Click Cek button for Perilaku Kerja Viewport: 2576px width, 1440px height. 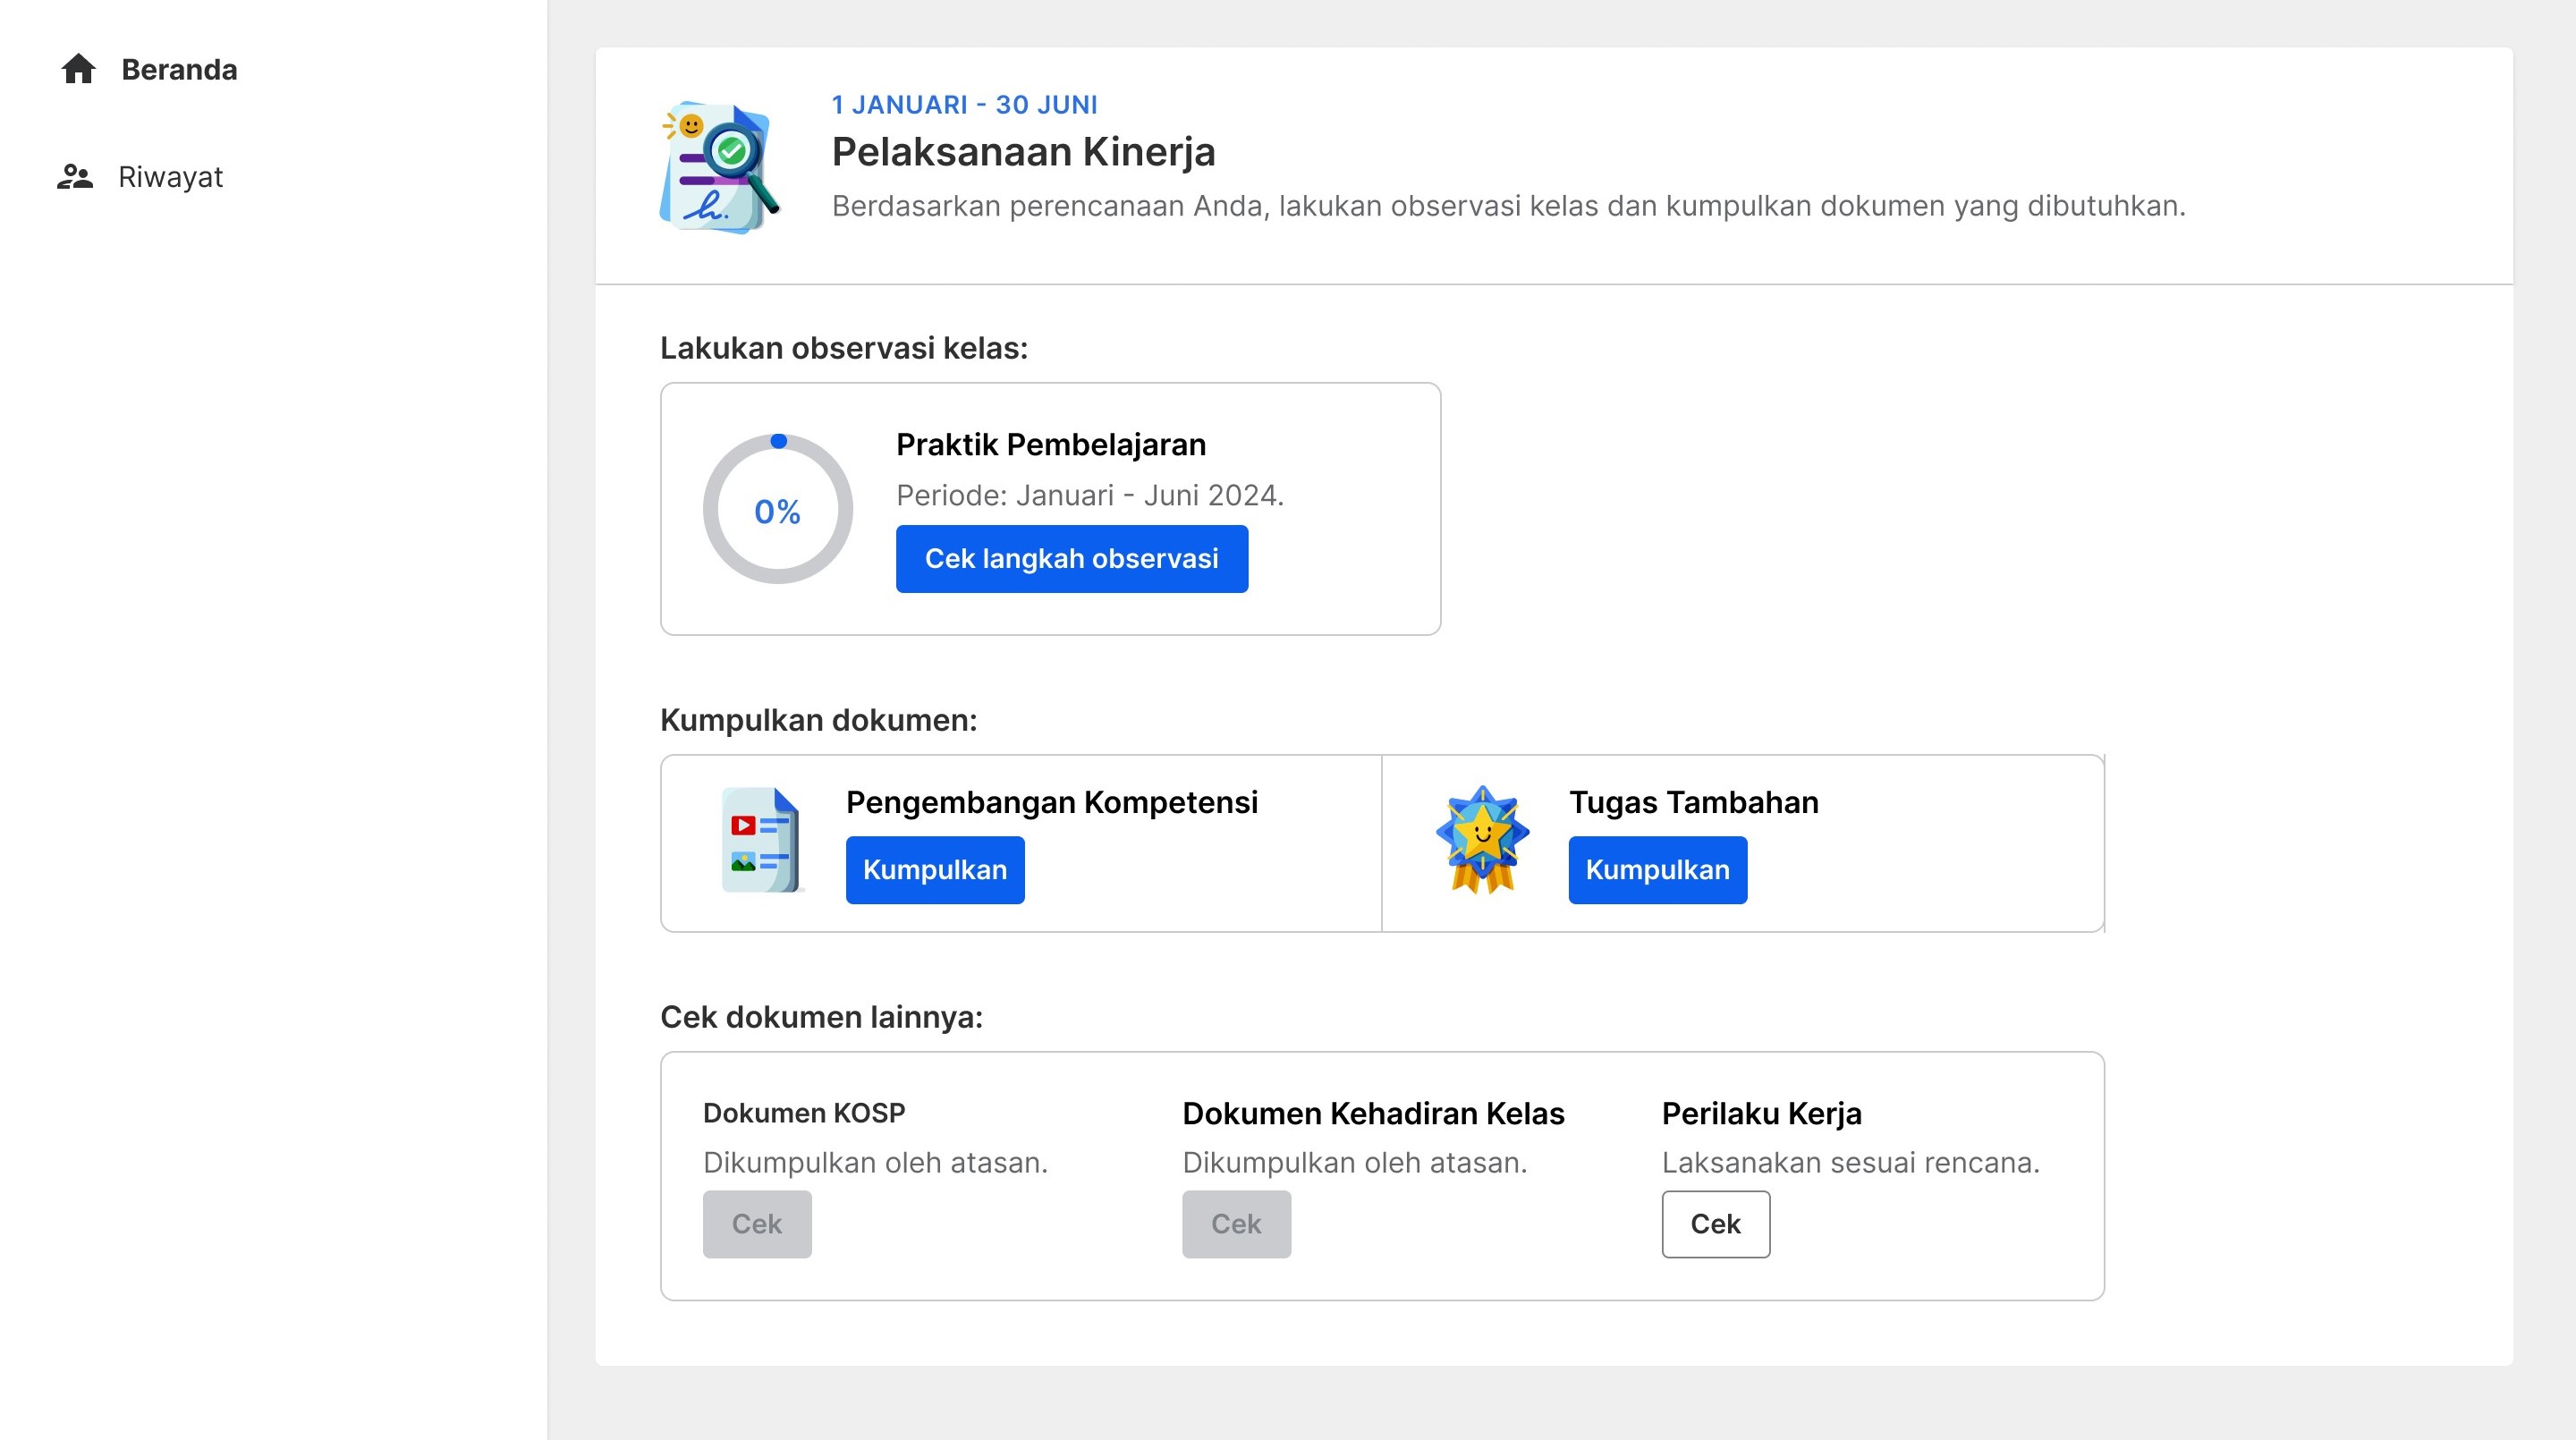tap(1716, 1224)
